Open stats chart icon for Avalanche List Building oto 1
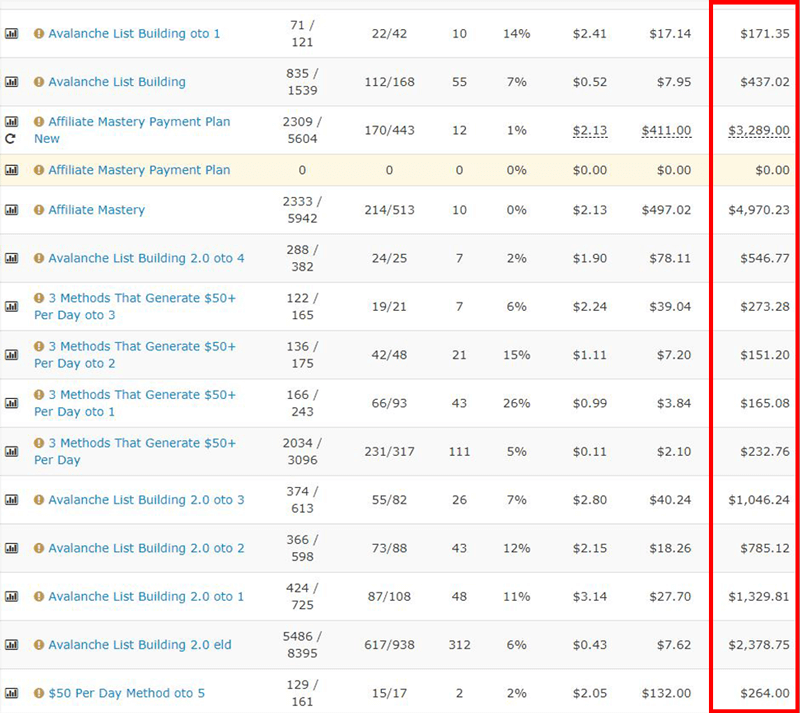800x713 pixels. [11, 34]
